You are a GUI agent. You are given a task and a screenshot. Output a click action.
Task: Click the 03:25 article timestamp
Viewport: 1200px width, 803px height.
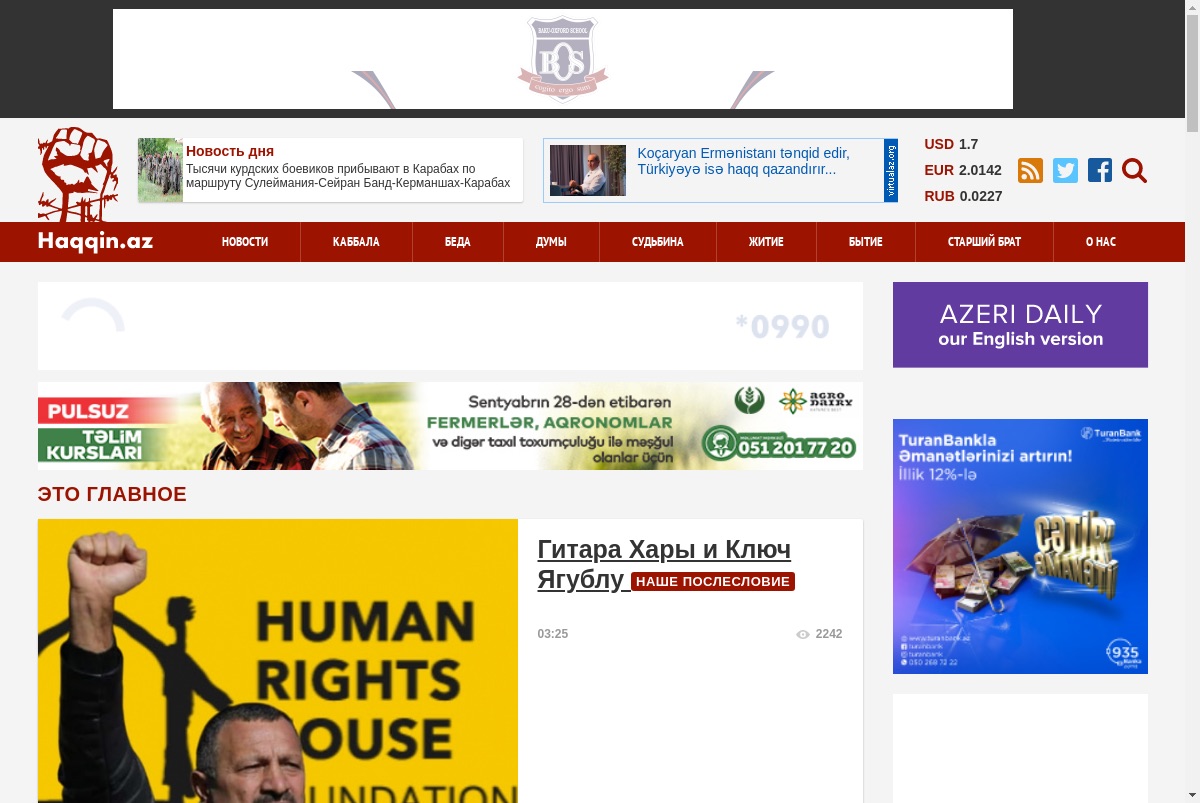point(553,634)
